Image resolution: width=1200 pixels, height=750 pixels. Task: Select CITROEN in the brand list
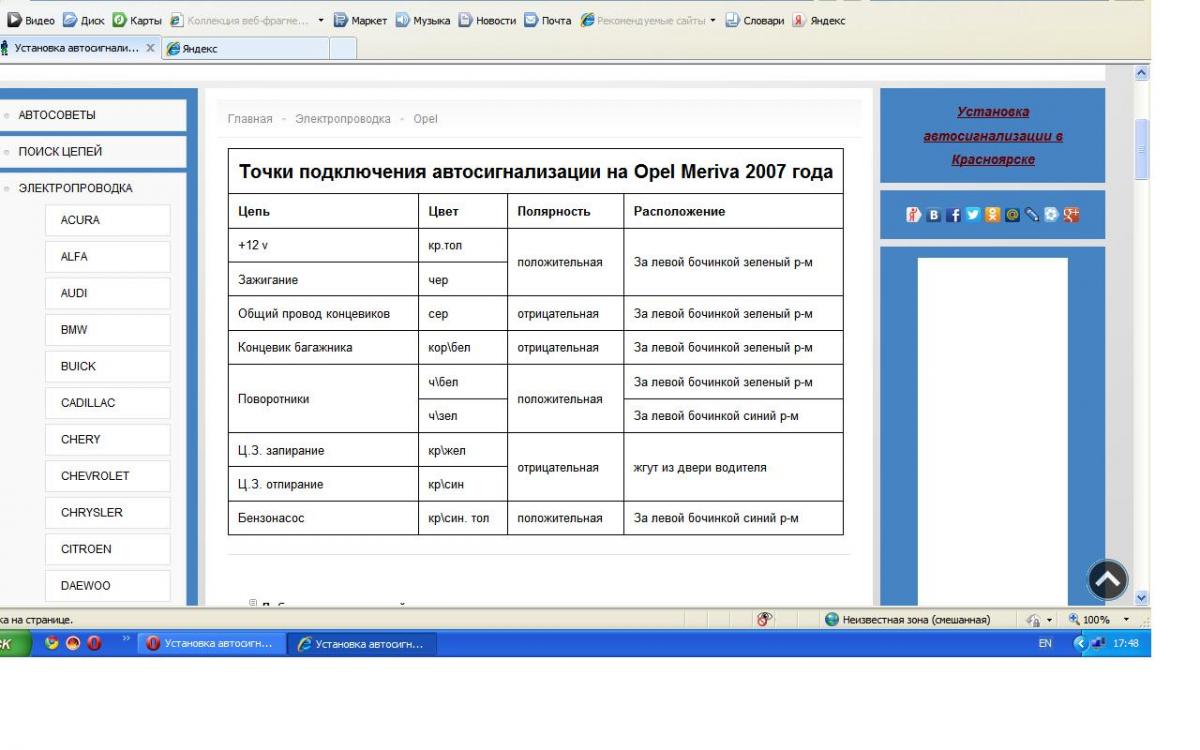coord(108,549)
